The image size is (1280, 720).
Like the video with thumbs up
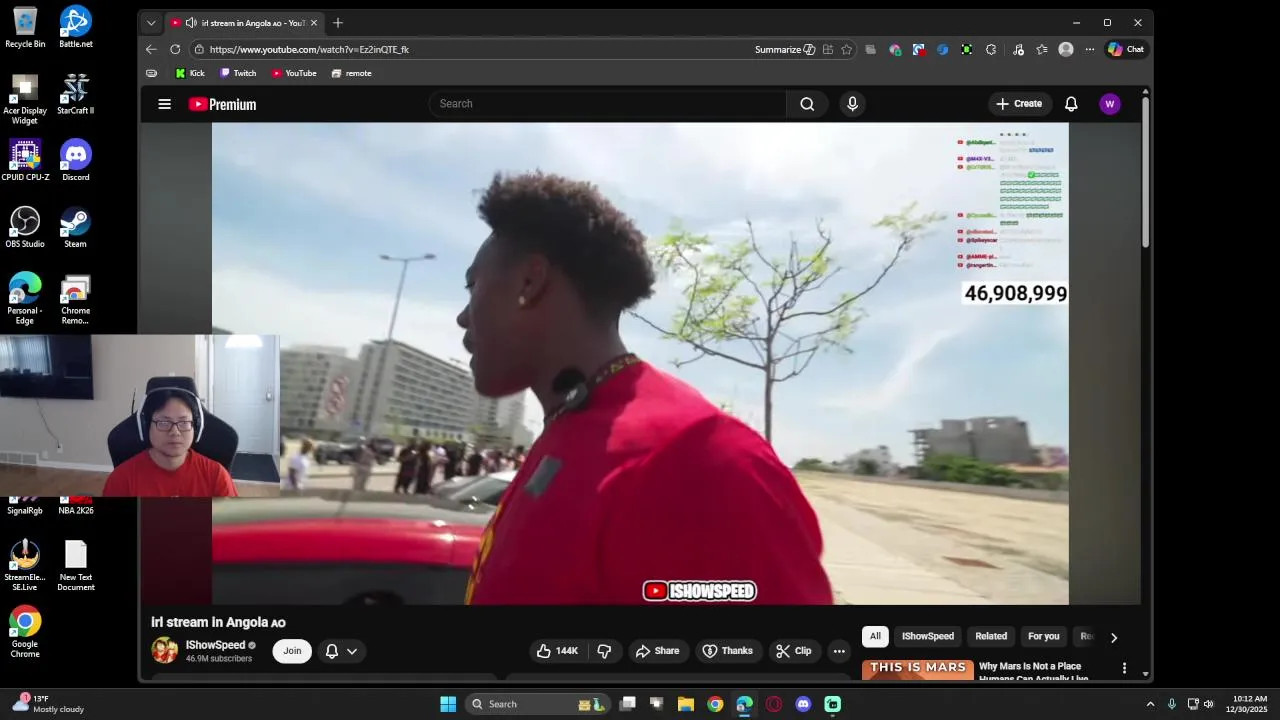click(x=557, y=651)
